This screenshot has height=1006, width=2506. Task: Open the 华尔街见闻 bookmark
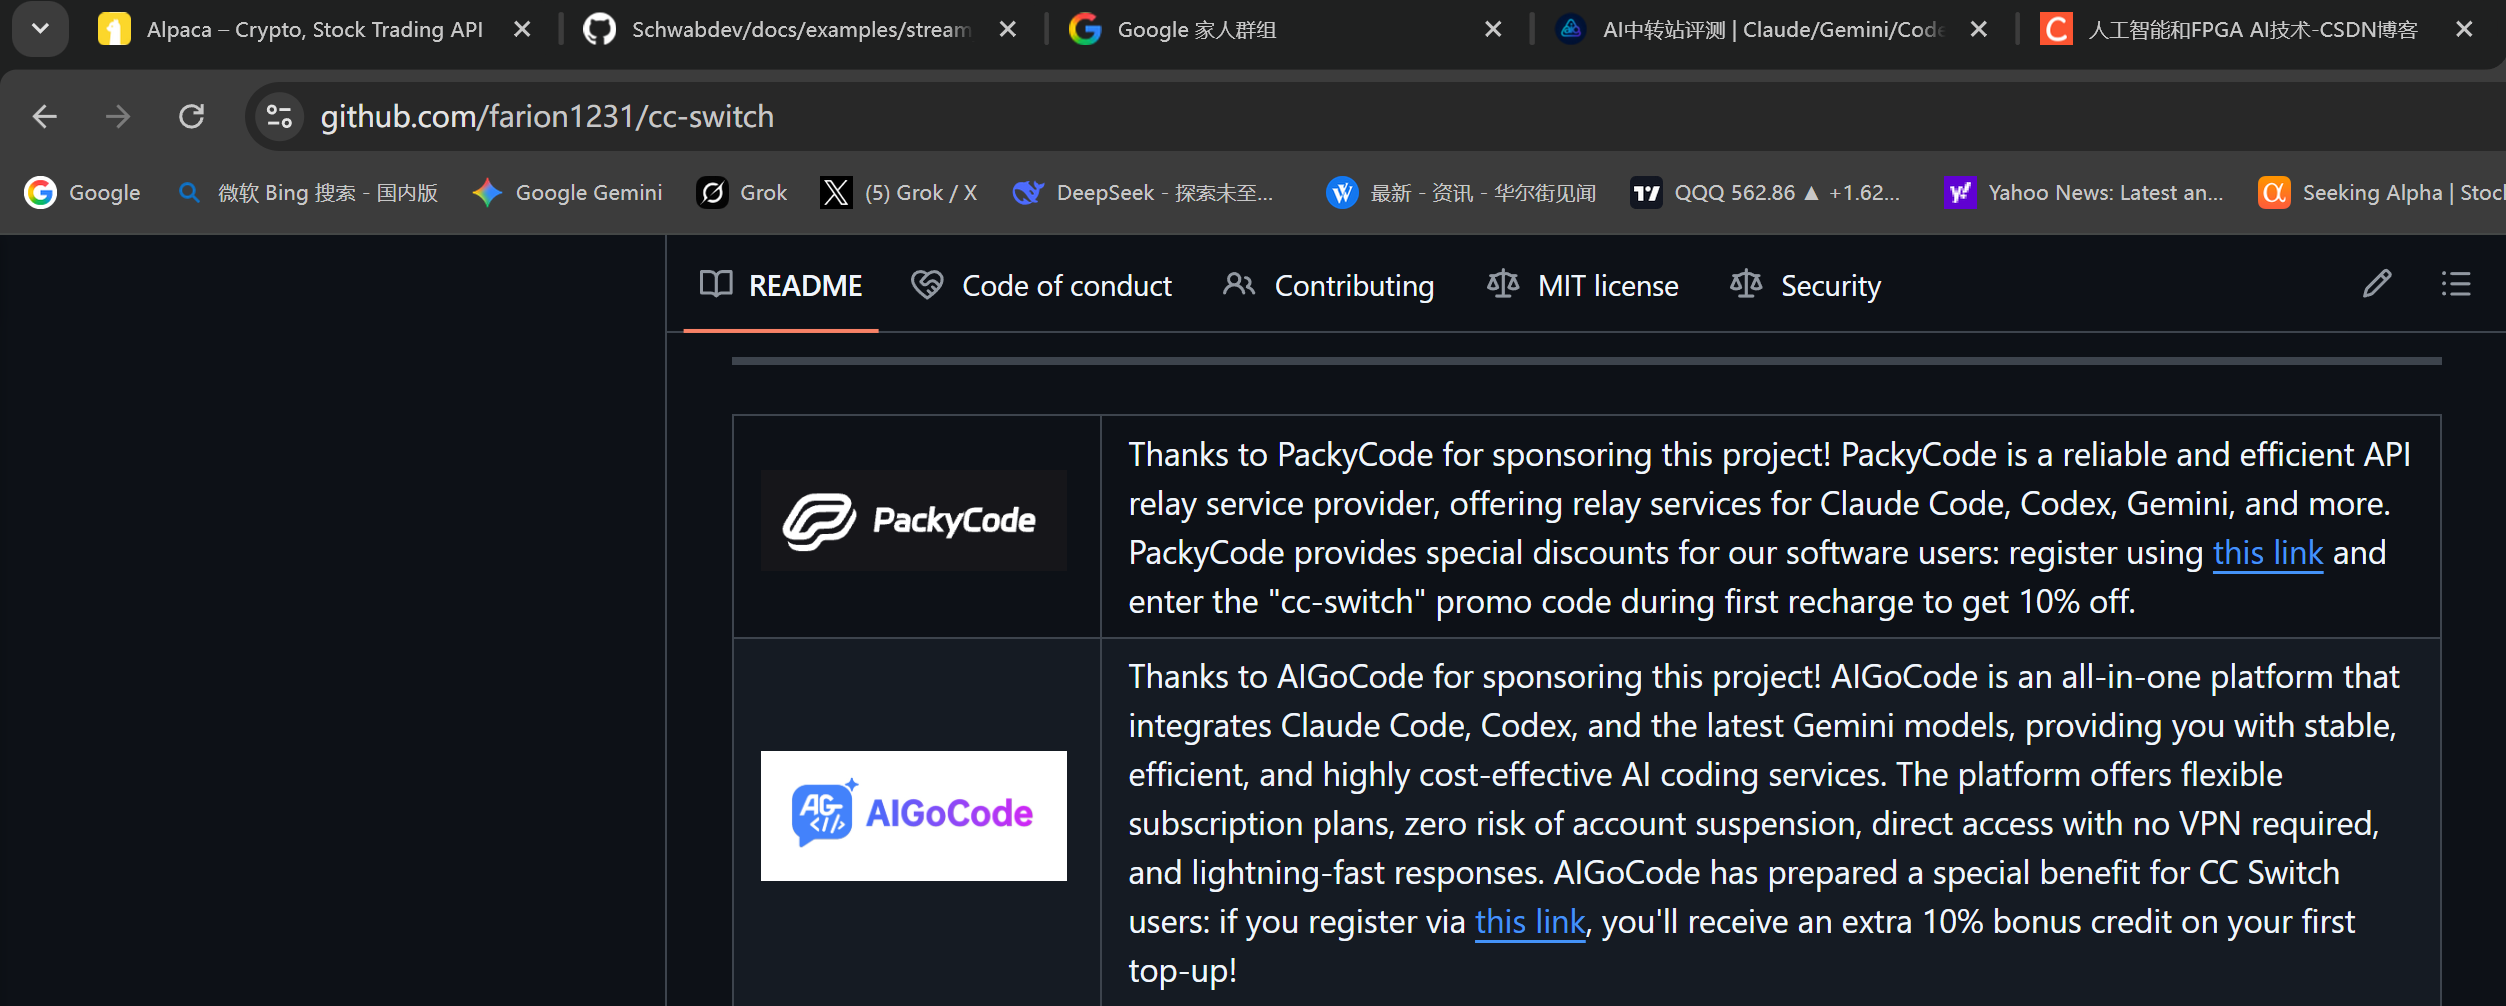pos(1461,193)
